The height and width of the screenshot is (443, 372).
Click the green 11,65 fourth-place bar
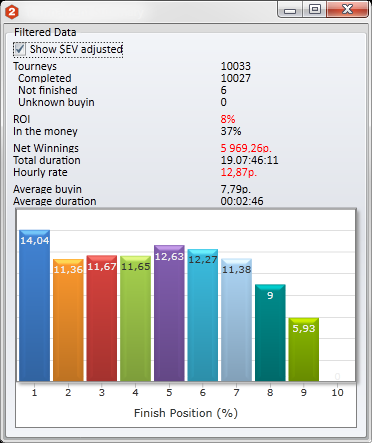coord(135,319)
